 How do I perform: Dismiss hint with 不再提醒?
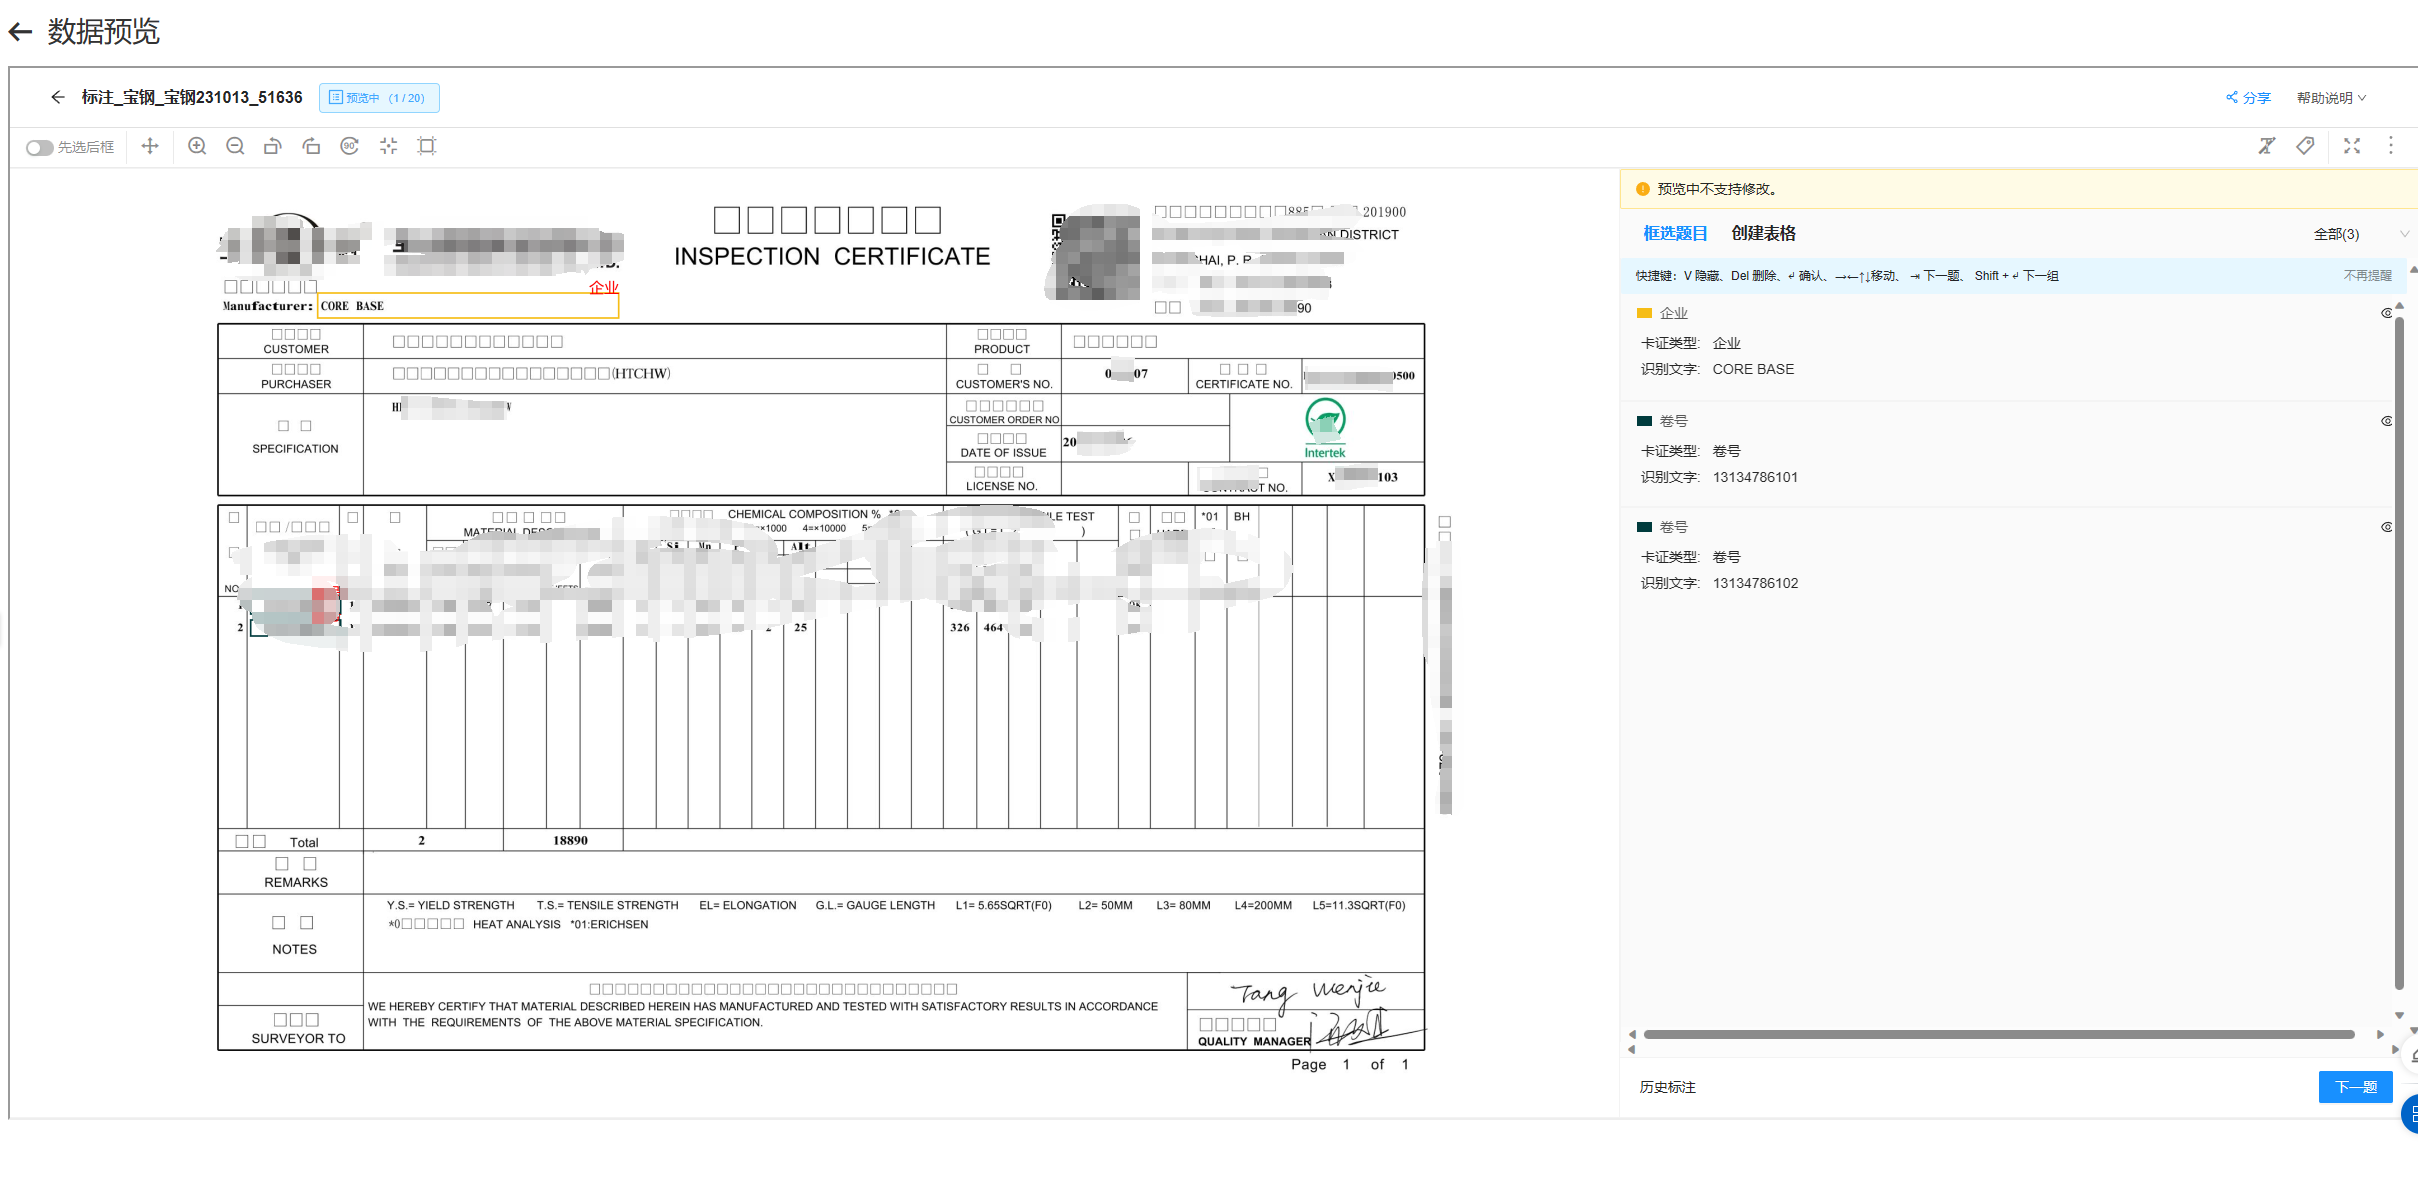(x=2367, y=276)
